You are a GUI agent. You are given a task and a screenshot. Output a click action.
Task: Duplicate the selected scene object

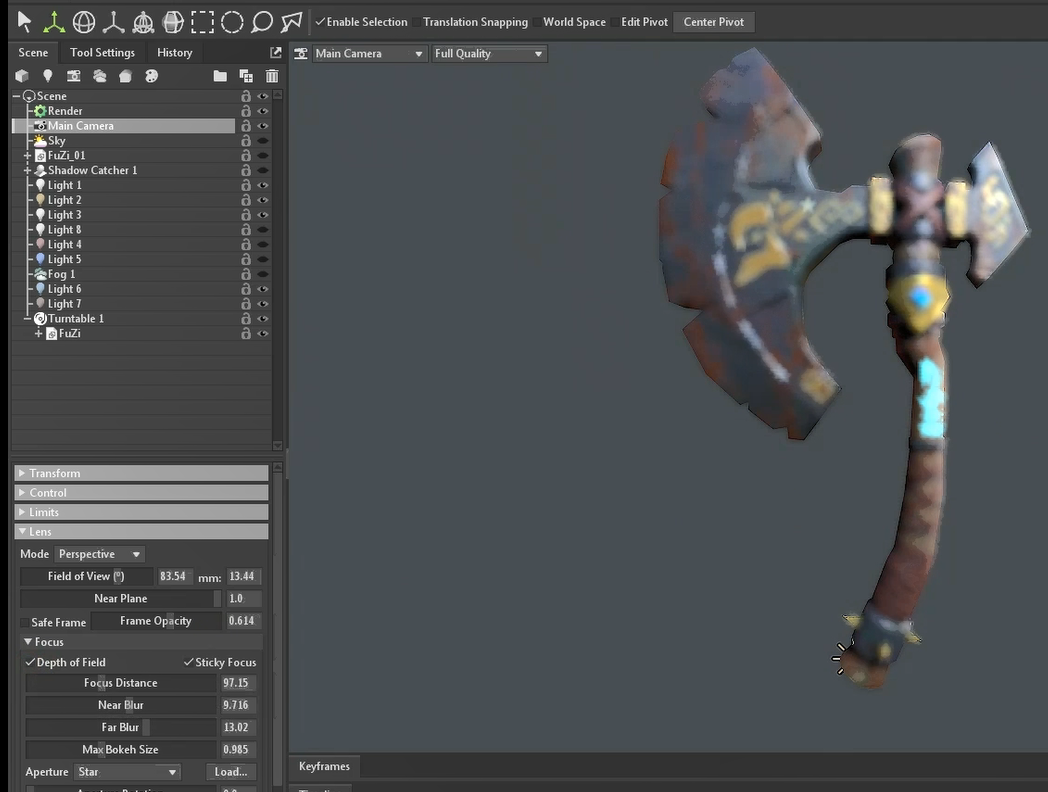click(x=246, y=76)
